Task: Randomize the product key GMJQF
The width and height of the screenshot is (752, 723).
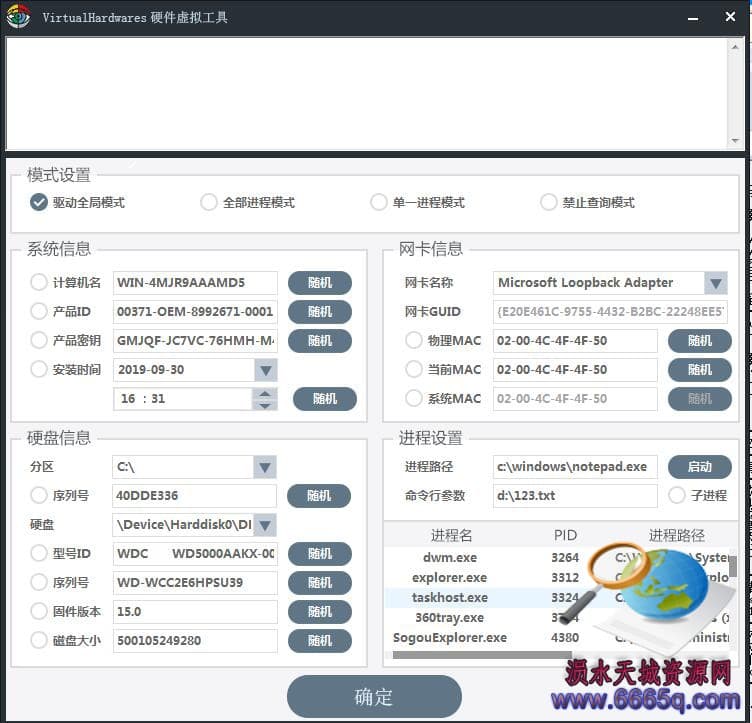Action: click(320, 341)
